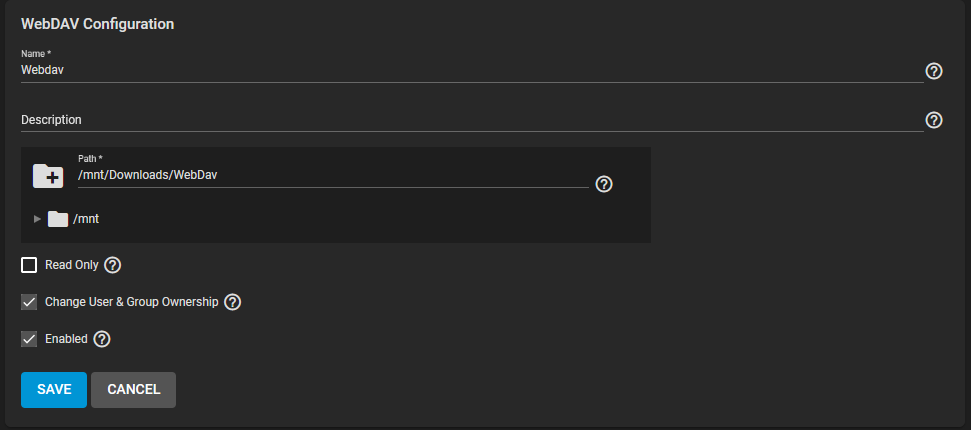The height and width of the screenshot is (430, 971).
Task: Open the help tooltip for Name field
Action: tap(933, 71)
